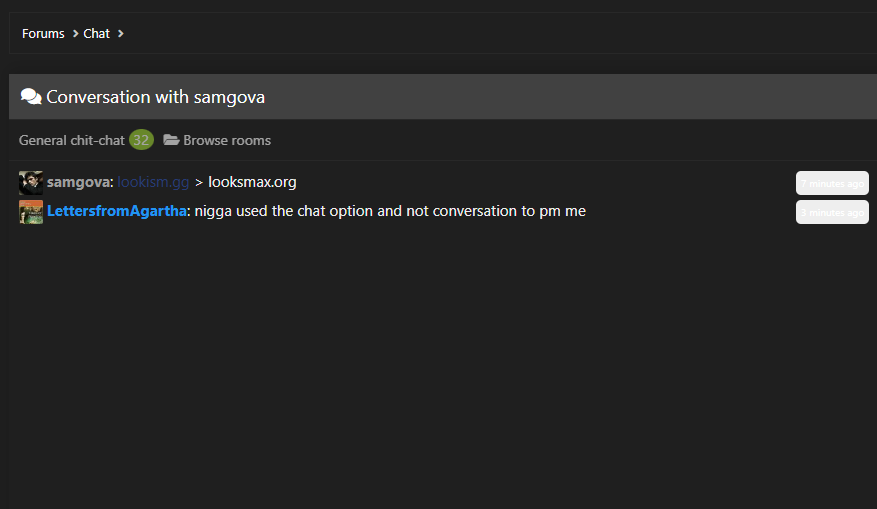Click the looksmax.org text in samgova's message
The image size is (877, 509).
coord(252,182)
